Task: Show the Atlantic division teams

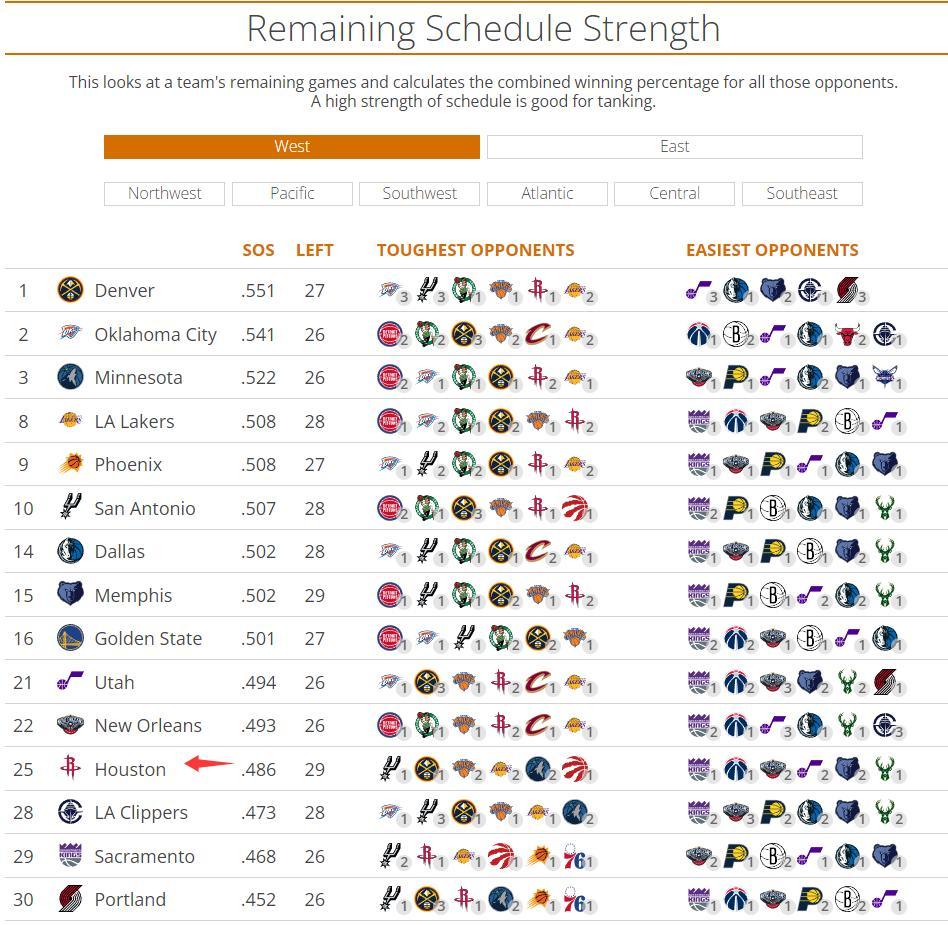Action: point(547,194)
